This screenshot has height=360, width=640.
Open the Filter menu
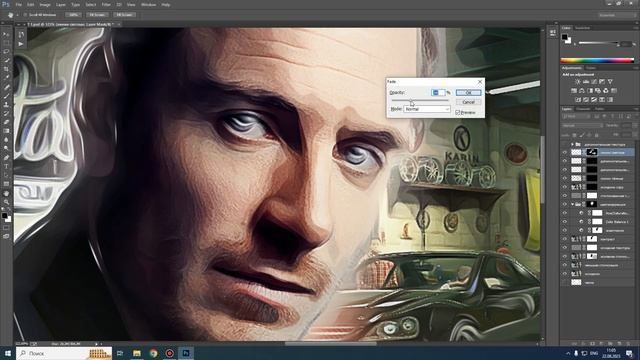(x=106, y=4)
